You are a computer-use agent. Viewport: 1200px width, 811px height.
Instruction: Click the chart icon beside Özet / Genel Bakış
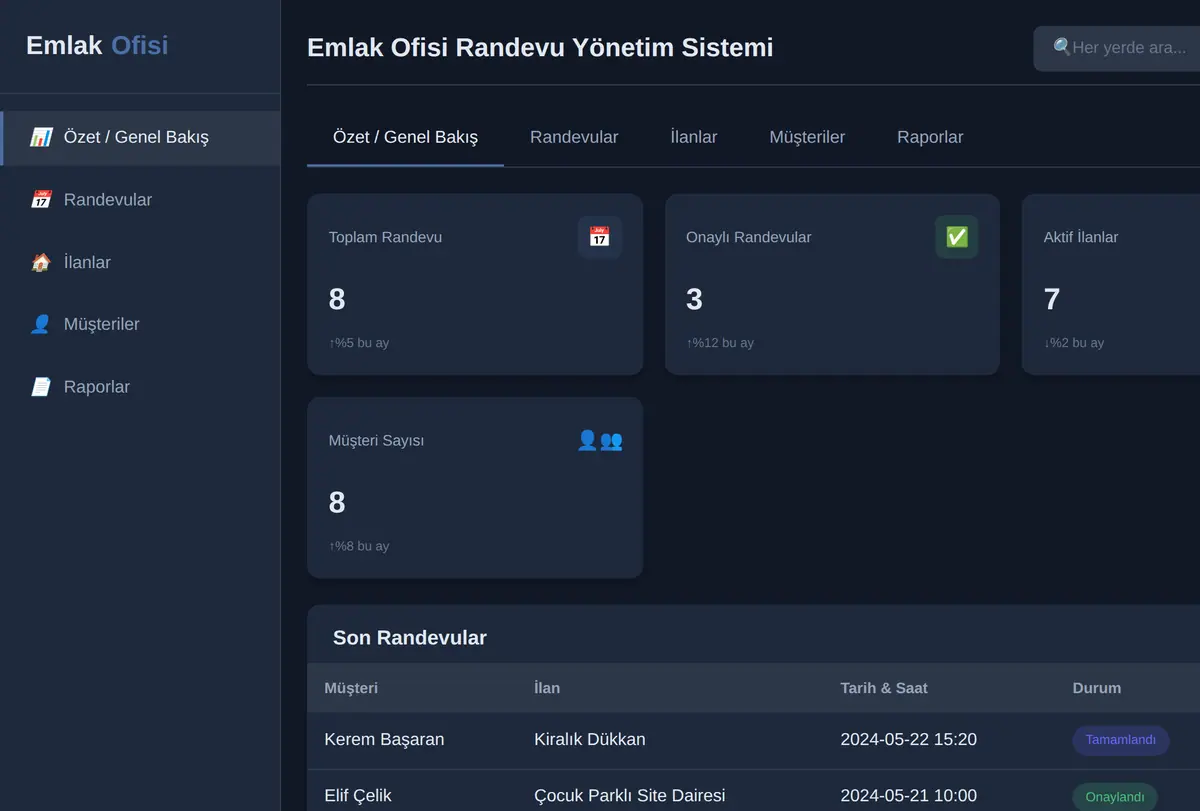(41, 137)
